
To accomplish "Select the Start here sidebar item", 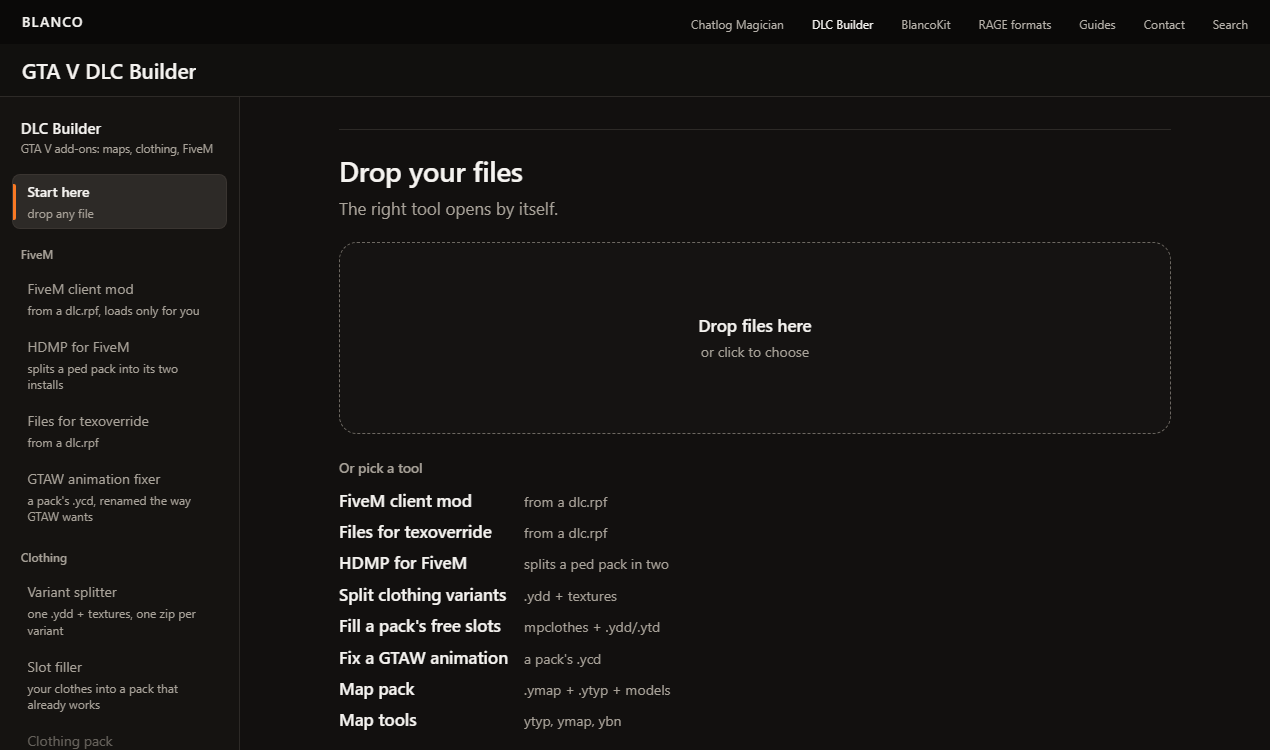I will pos(120,202).
